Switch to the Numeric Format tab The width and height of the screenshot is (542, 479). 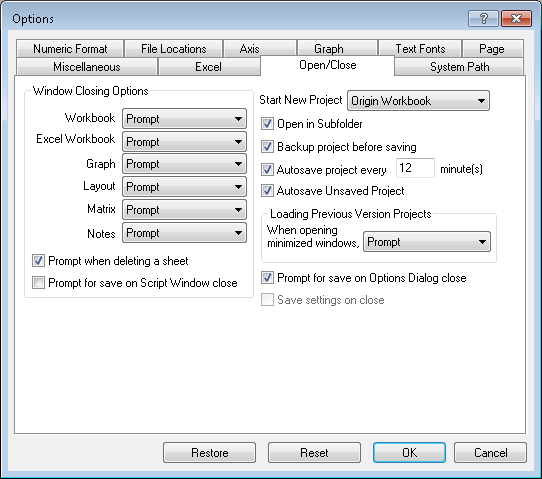(x=70, y=49)
